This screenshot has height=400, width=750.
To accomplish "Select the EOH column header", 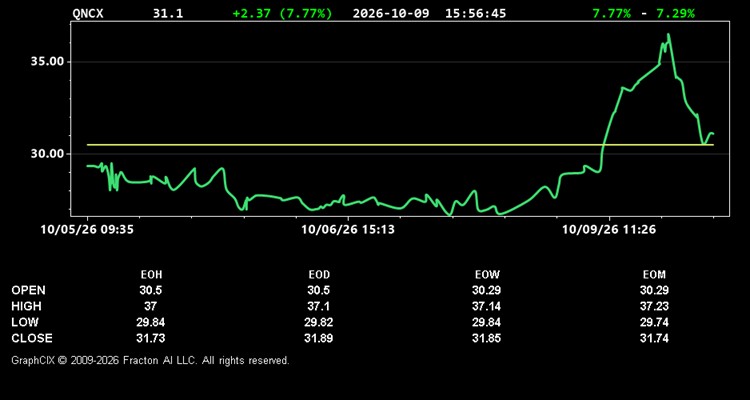I will [151, 275].
